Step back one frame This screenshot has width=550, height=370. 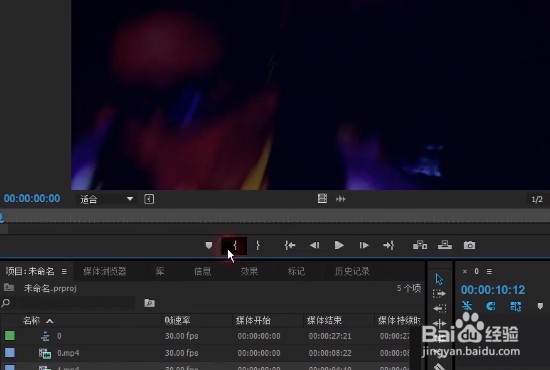[315, 245]
